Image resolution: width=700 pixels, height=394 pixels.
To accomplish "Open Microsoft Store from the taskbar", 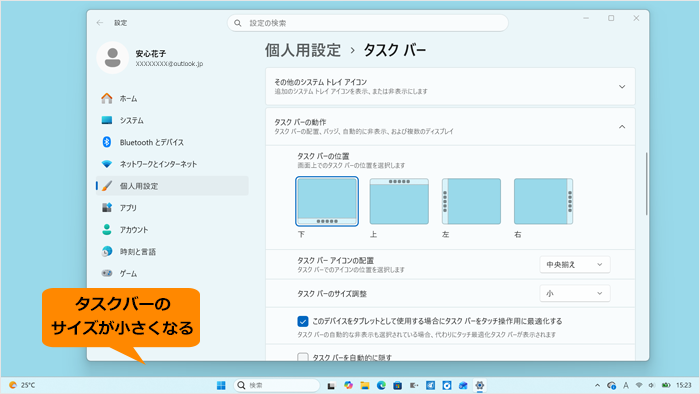I will pos(397,386).
